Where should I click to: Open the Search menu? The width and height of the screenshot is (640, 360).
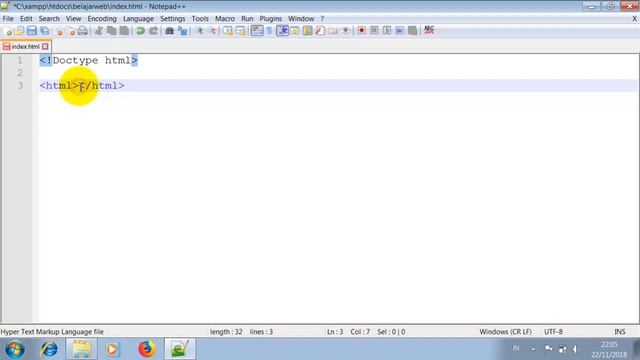49,19
